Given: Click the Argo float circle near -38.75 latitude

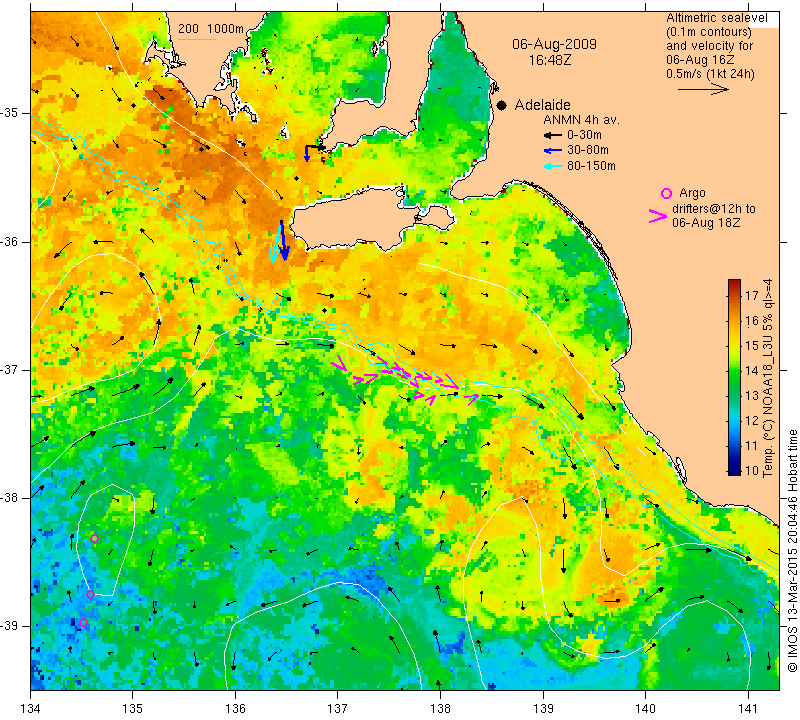Looking at the screenshot, I should (x=90, y=594).
